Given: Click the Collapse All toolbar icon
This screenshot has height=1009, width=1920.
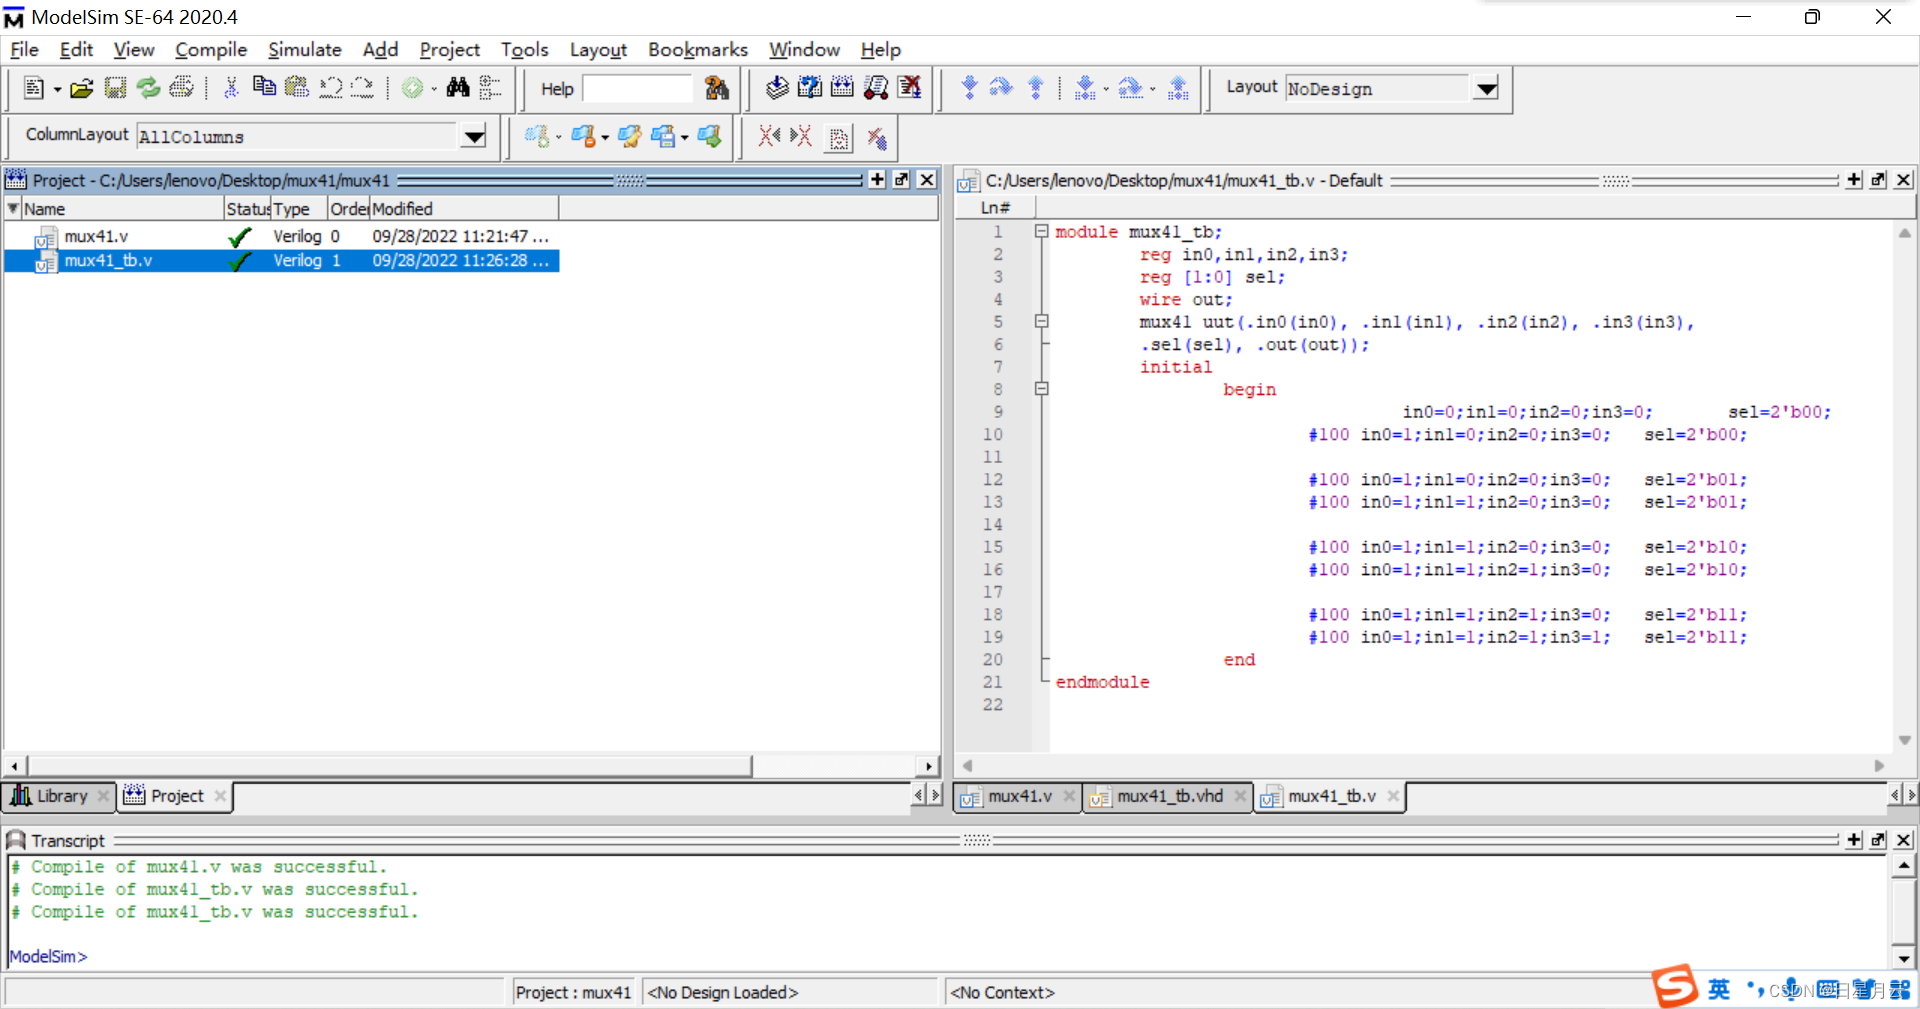Looking at the screenshot, I should (x=490, y=88).
